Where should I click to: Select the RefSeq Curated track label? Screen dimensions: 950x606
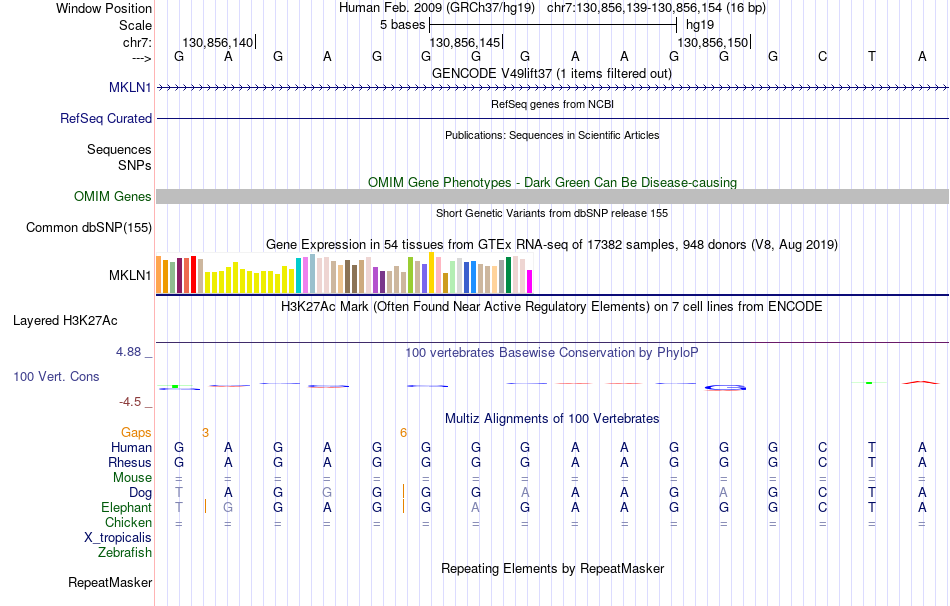point(105,118)
